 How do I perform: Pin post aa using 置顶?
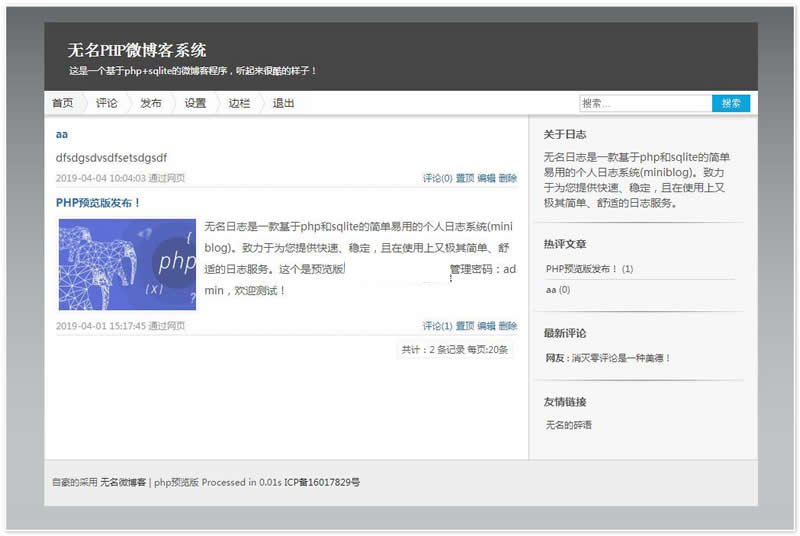coord(465,178)
